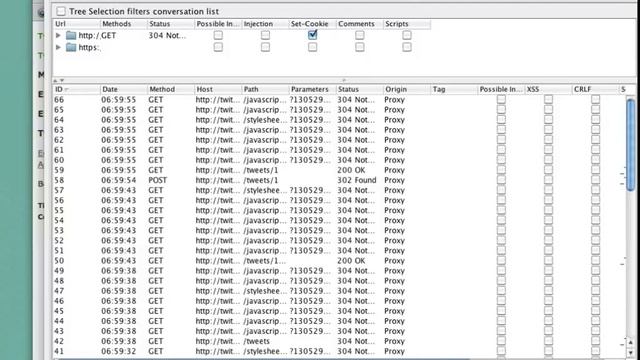Select row 50 with 200 OK status

pyautogui.click(x=339, y=260)
